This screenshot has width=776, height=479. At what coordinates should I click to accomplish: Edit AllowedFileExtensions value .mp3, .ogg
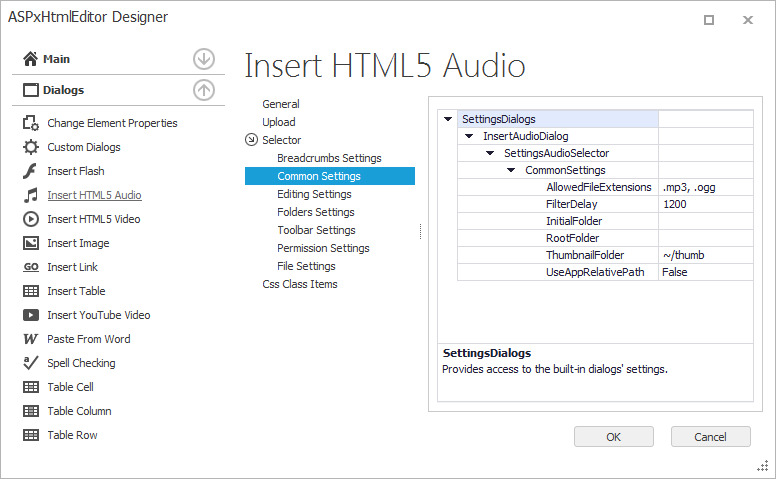[x=706, y=187]
